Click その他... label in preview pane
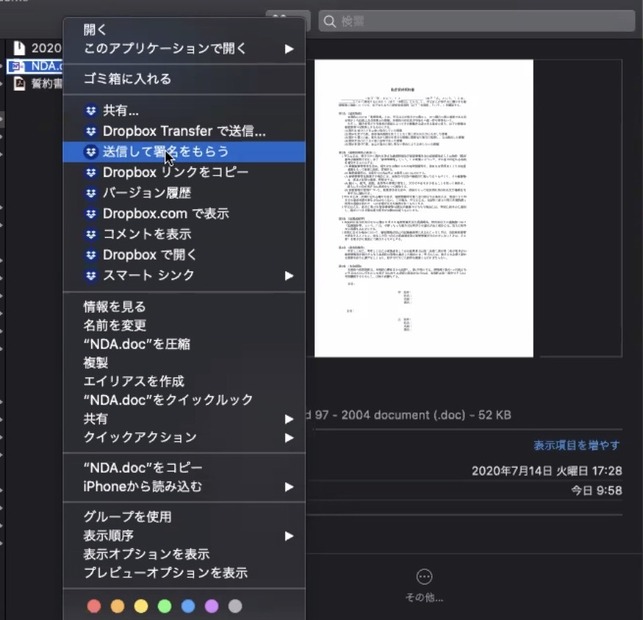 [x=424, y=597]
